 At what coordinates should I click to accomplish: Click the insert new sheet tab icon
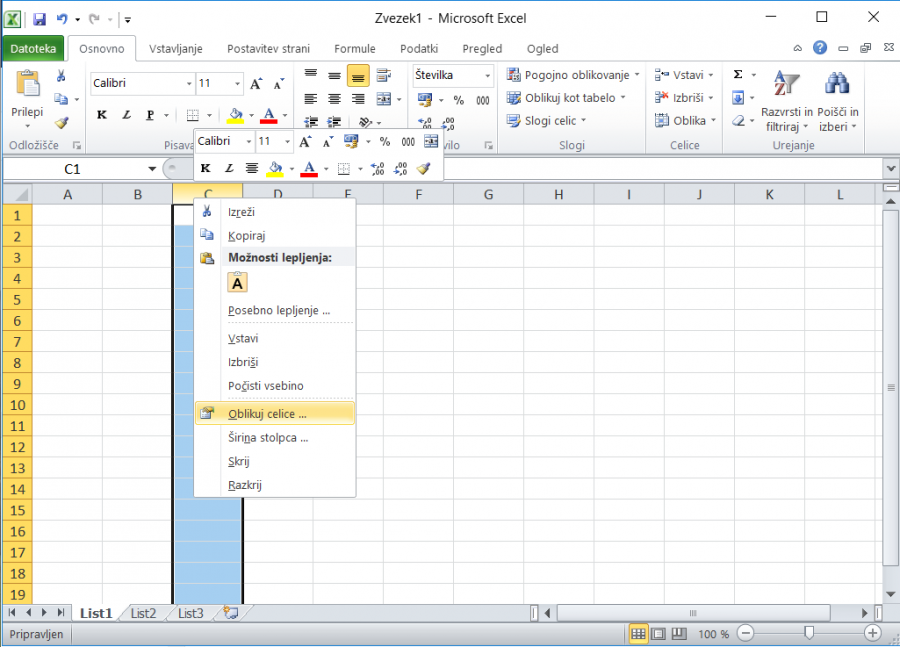(x=231, y=613)
